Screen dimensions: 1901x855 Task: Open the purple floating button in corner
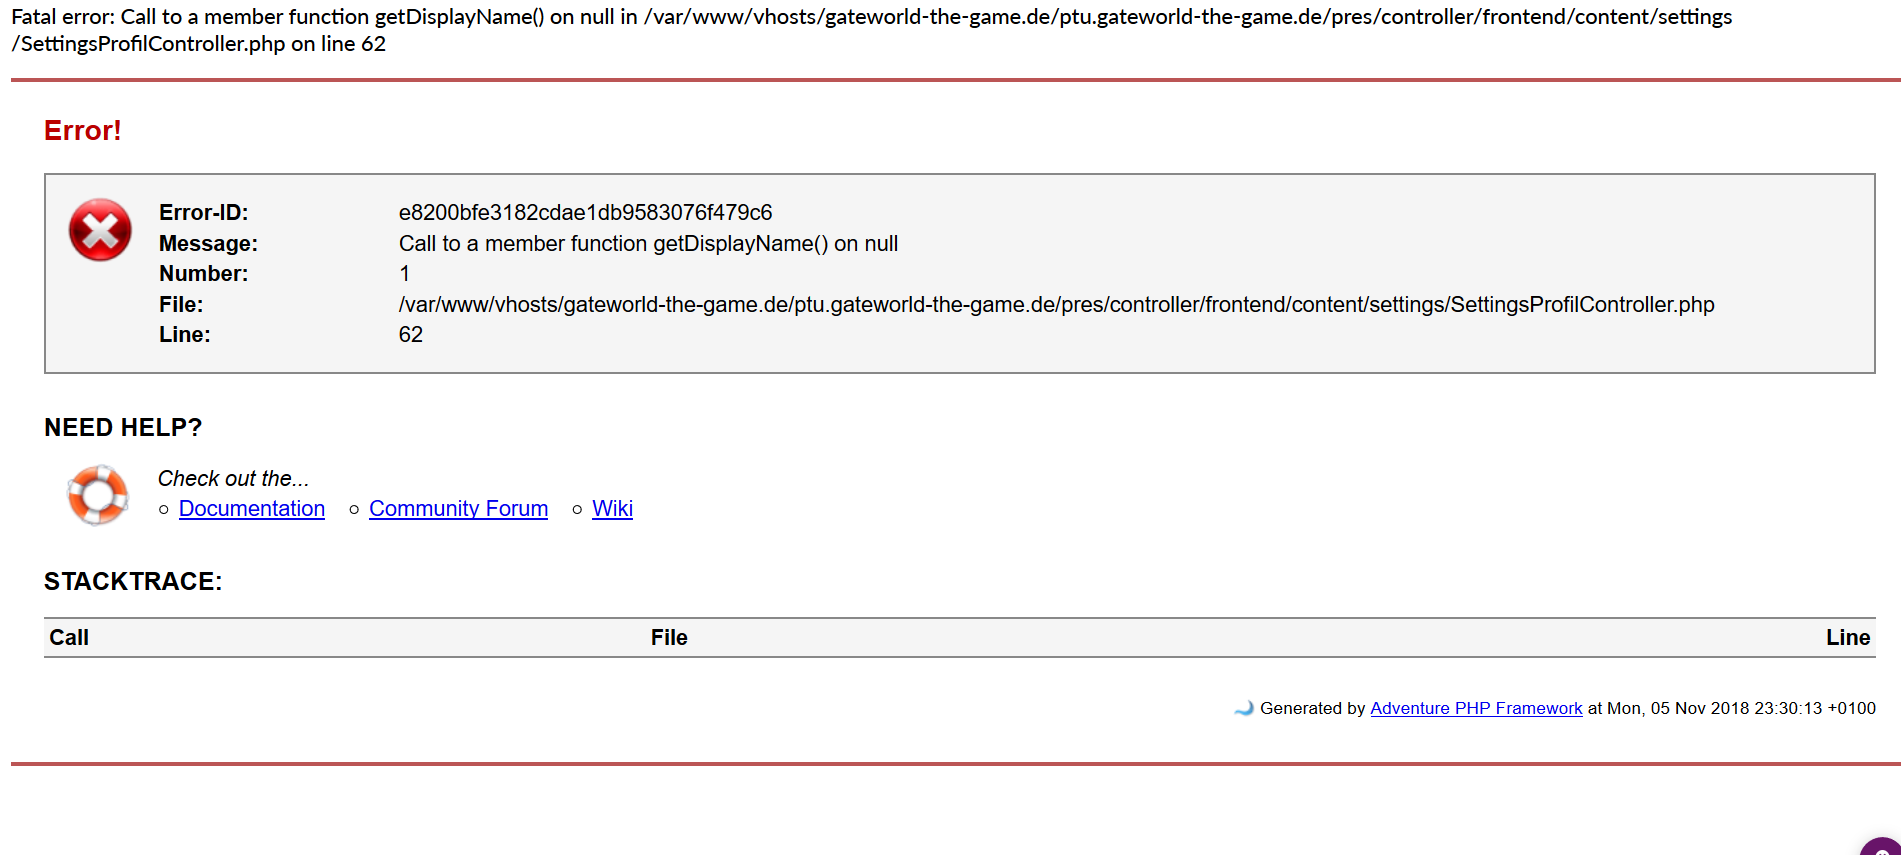coord(1883,845)
